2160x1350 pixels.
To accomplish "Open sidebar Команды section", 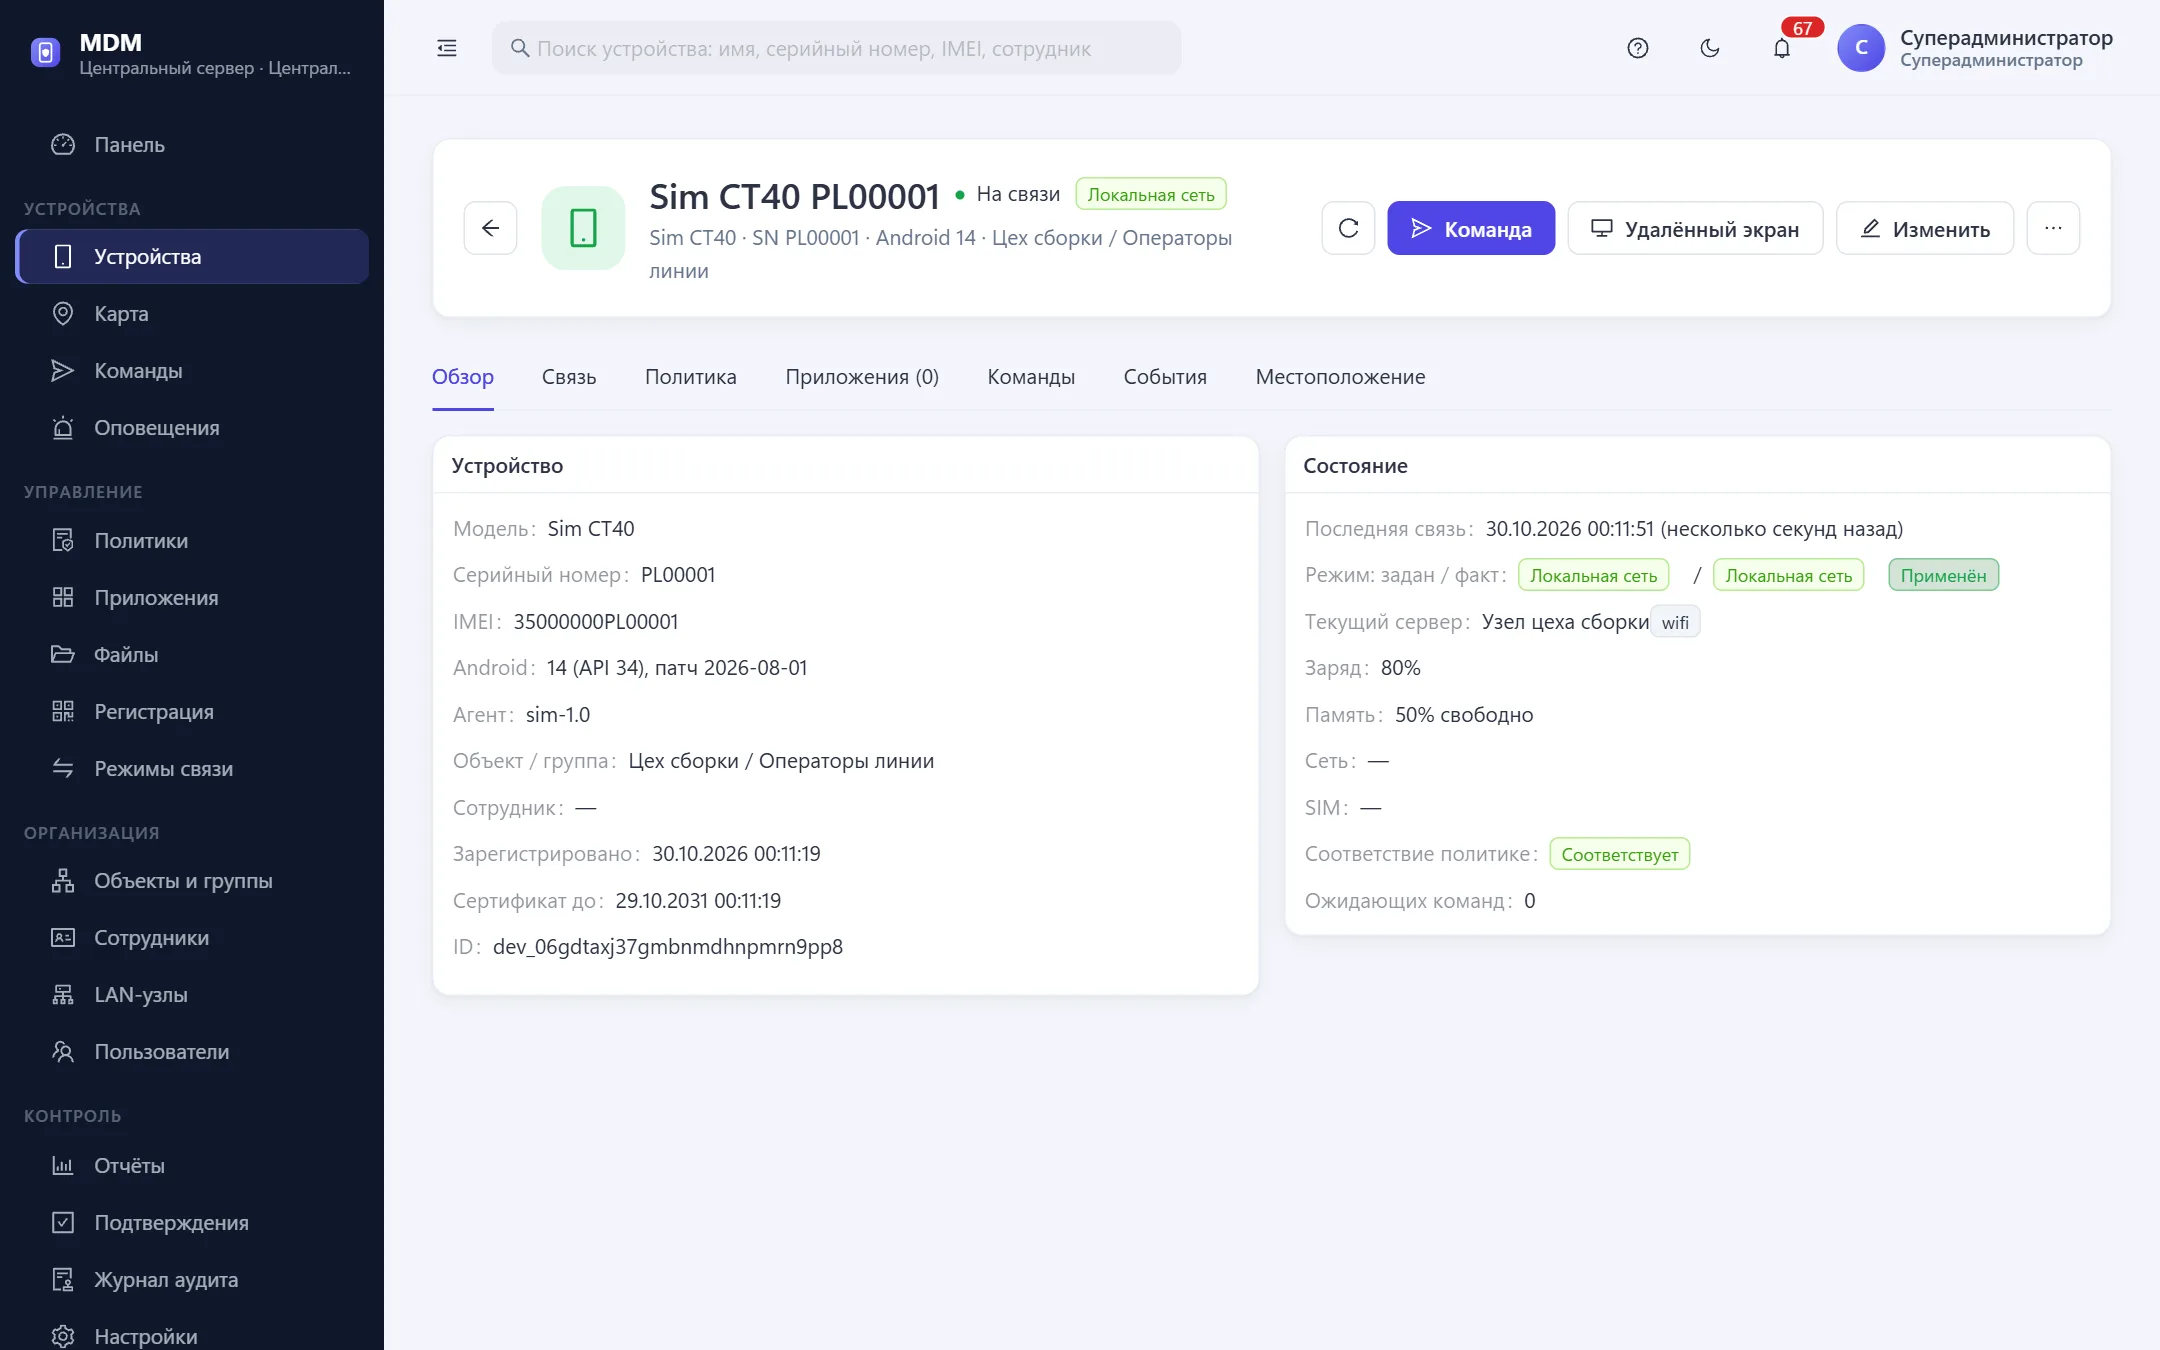I will click(x=192, y=370).
